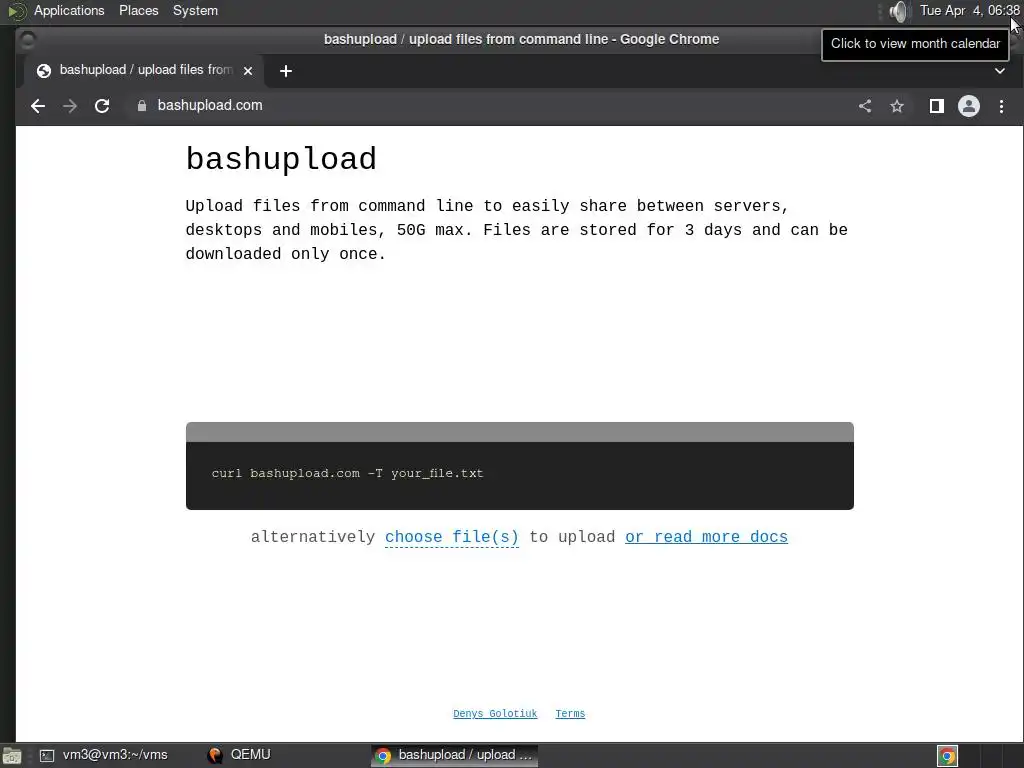Open the Chrome profile avatar

click(968, 106)
